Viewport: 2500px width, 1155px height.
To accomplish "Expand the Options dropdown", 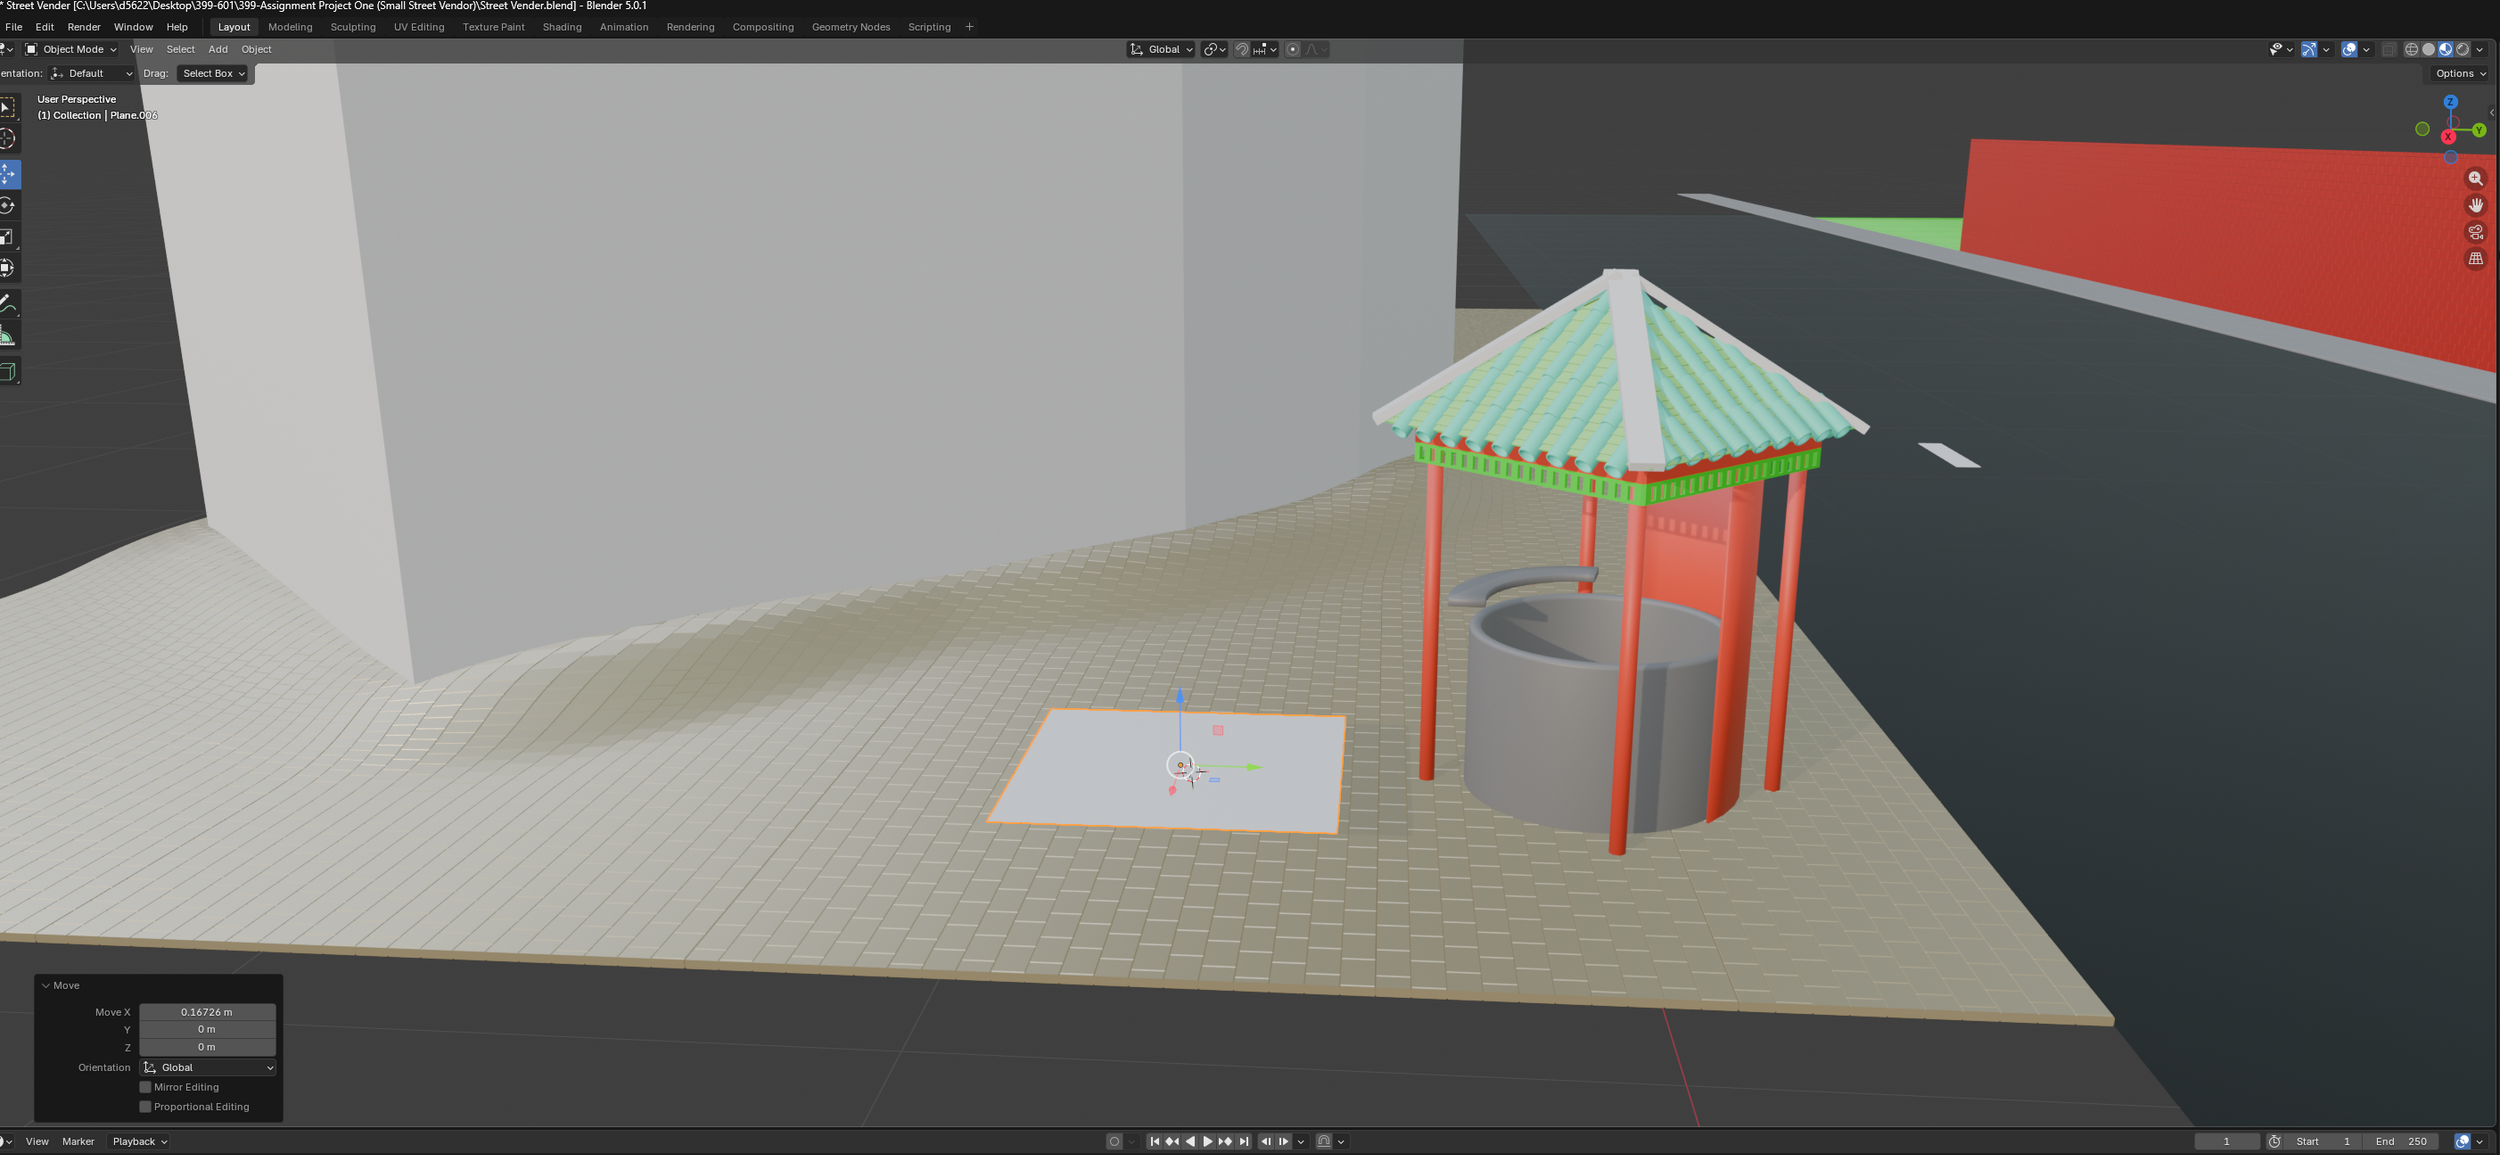I will click(2460, 73).
